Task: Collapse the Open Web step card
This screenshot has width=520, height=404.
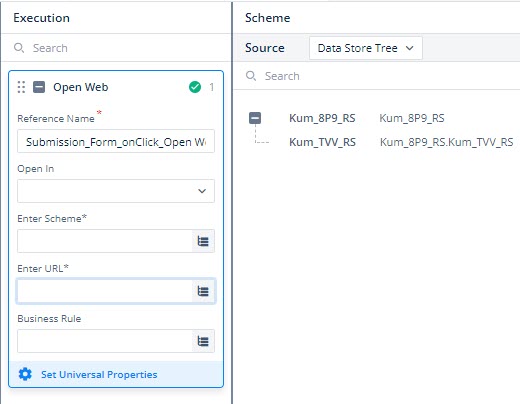Action: (39, 87)
